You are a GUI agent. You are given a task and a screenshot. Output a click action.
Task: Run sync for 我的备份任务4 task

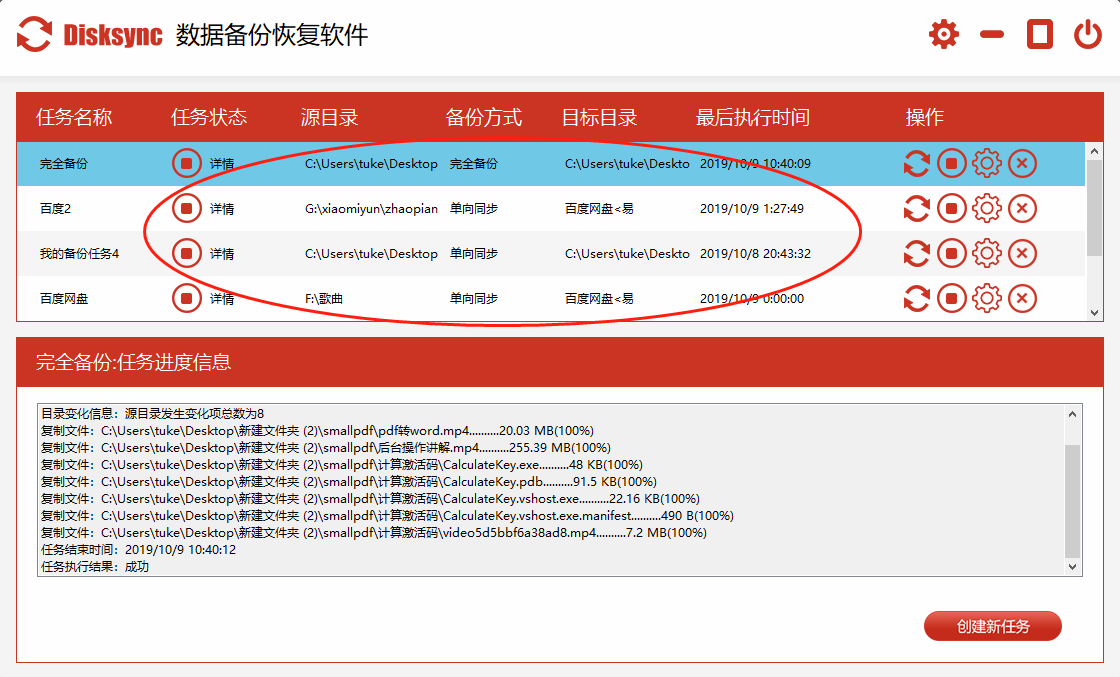pyautogui.click(x=916, y=254)
